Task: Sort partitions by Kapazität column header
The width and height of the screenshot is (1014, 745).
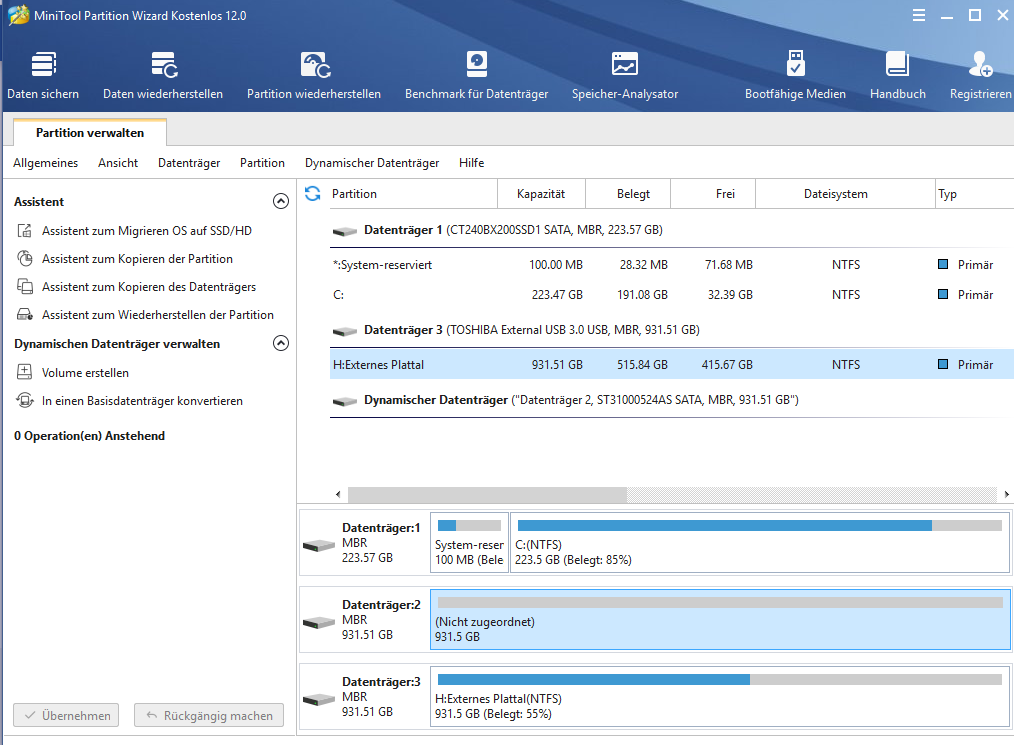Action: click(541, 194)
